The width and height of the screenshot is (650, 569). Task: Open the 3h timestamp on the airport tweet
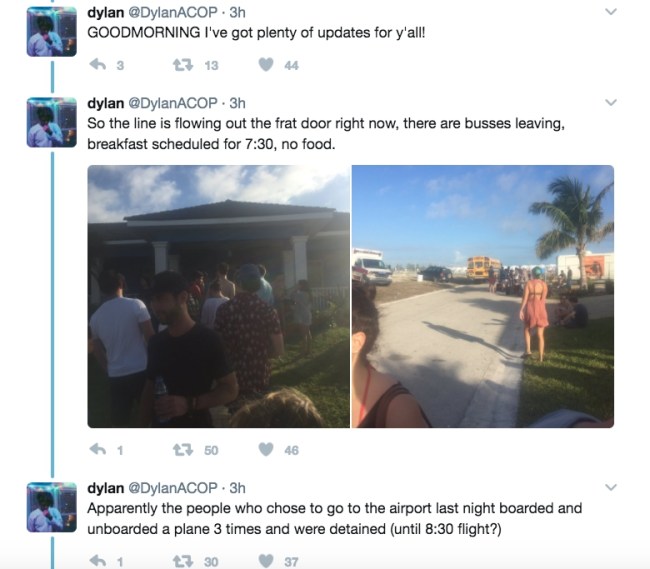238,488
